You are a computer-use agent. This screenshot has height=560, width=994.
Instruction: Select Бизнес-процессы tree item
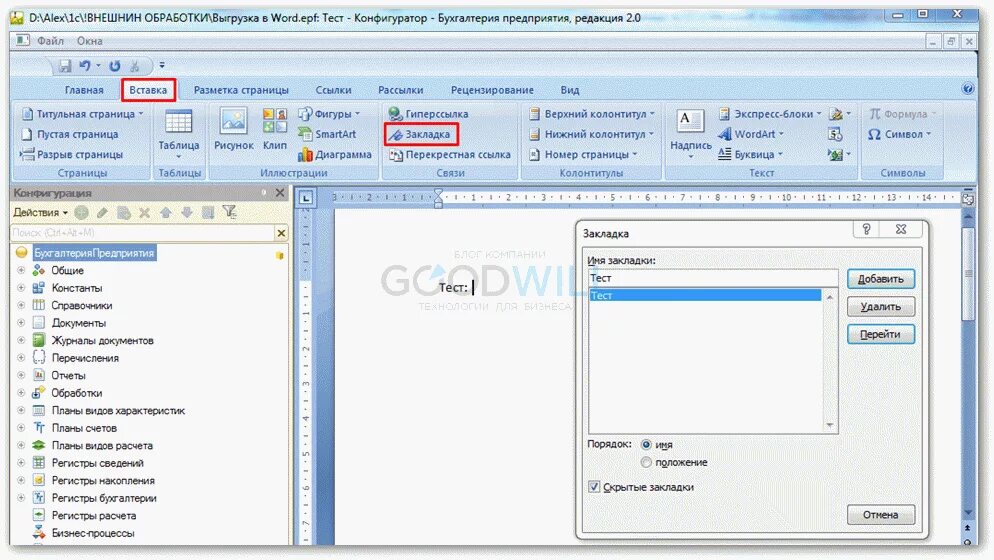point(93,533)
